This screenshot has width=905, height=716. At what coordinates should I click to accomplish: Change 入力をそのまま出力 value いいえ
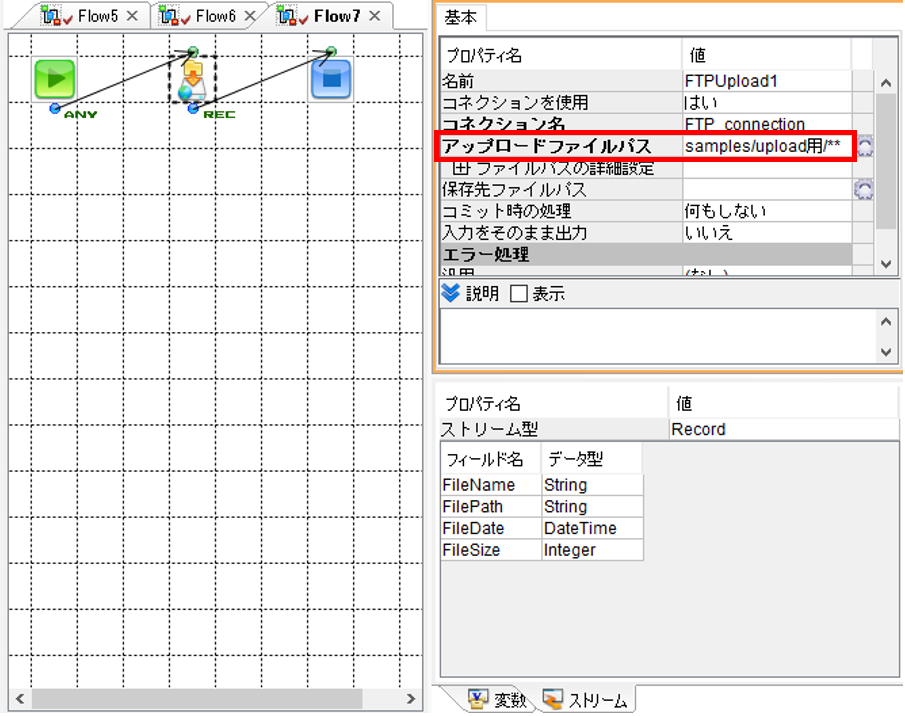tap(766, 233)
